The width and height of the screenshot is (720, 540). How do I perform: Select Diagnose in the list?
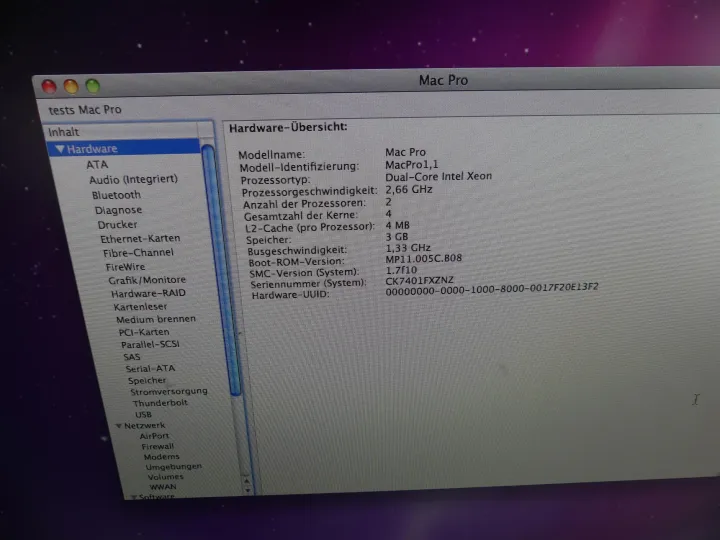point(118,210)
